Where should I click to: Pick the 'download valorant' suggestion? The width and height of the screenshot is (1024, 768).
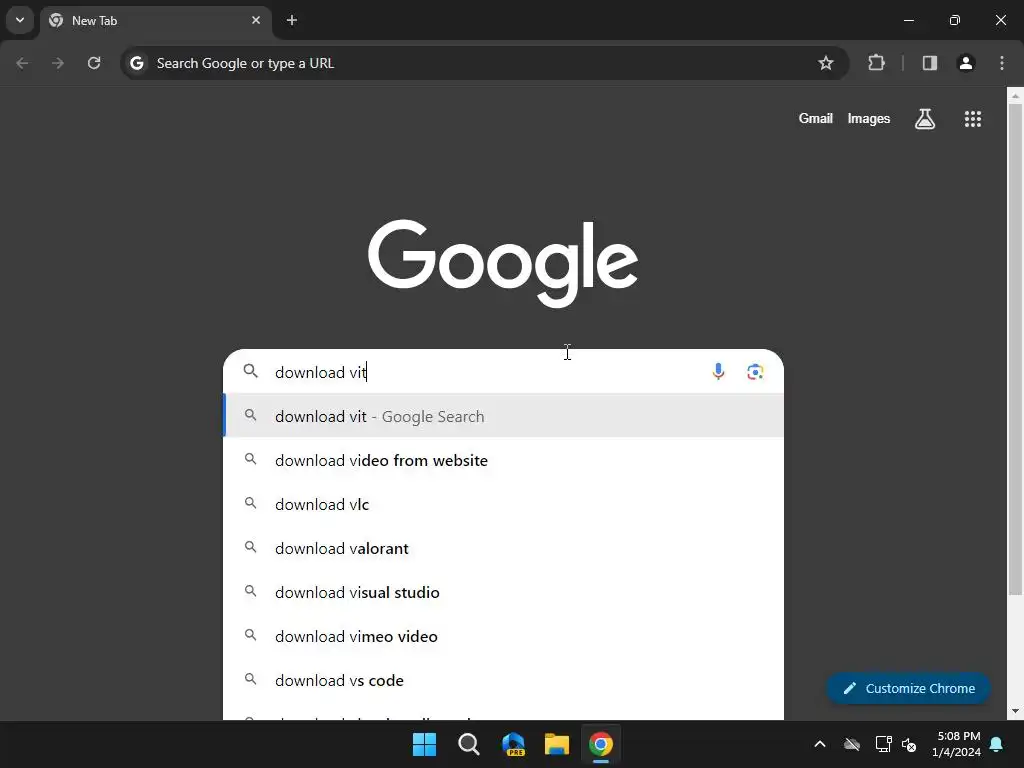pyautogui.click(x=504, y=548)
